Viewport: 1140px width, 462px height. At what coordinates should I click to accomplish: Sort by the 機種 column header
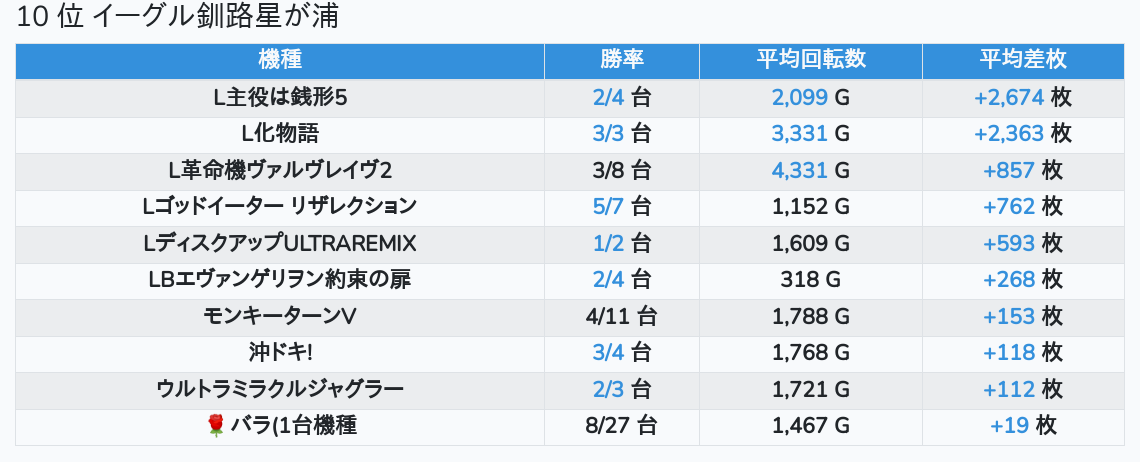click(x=280, y=61)
